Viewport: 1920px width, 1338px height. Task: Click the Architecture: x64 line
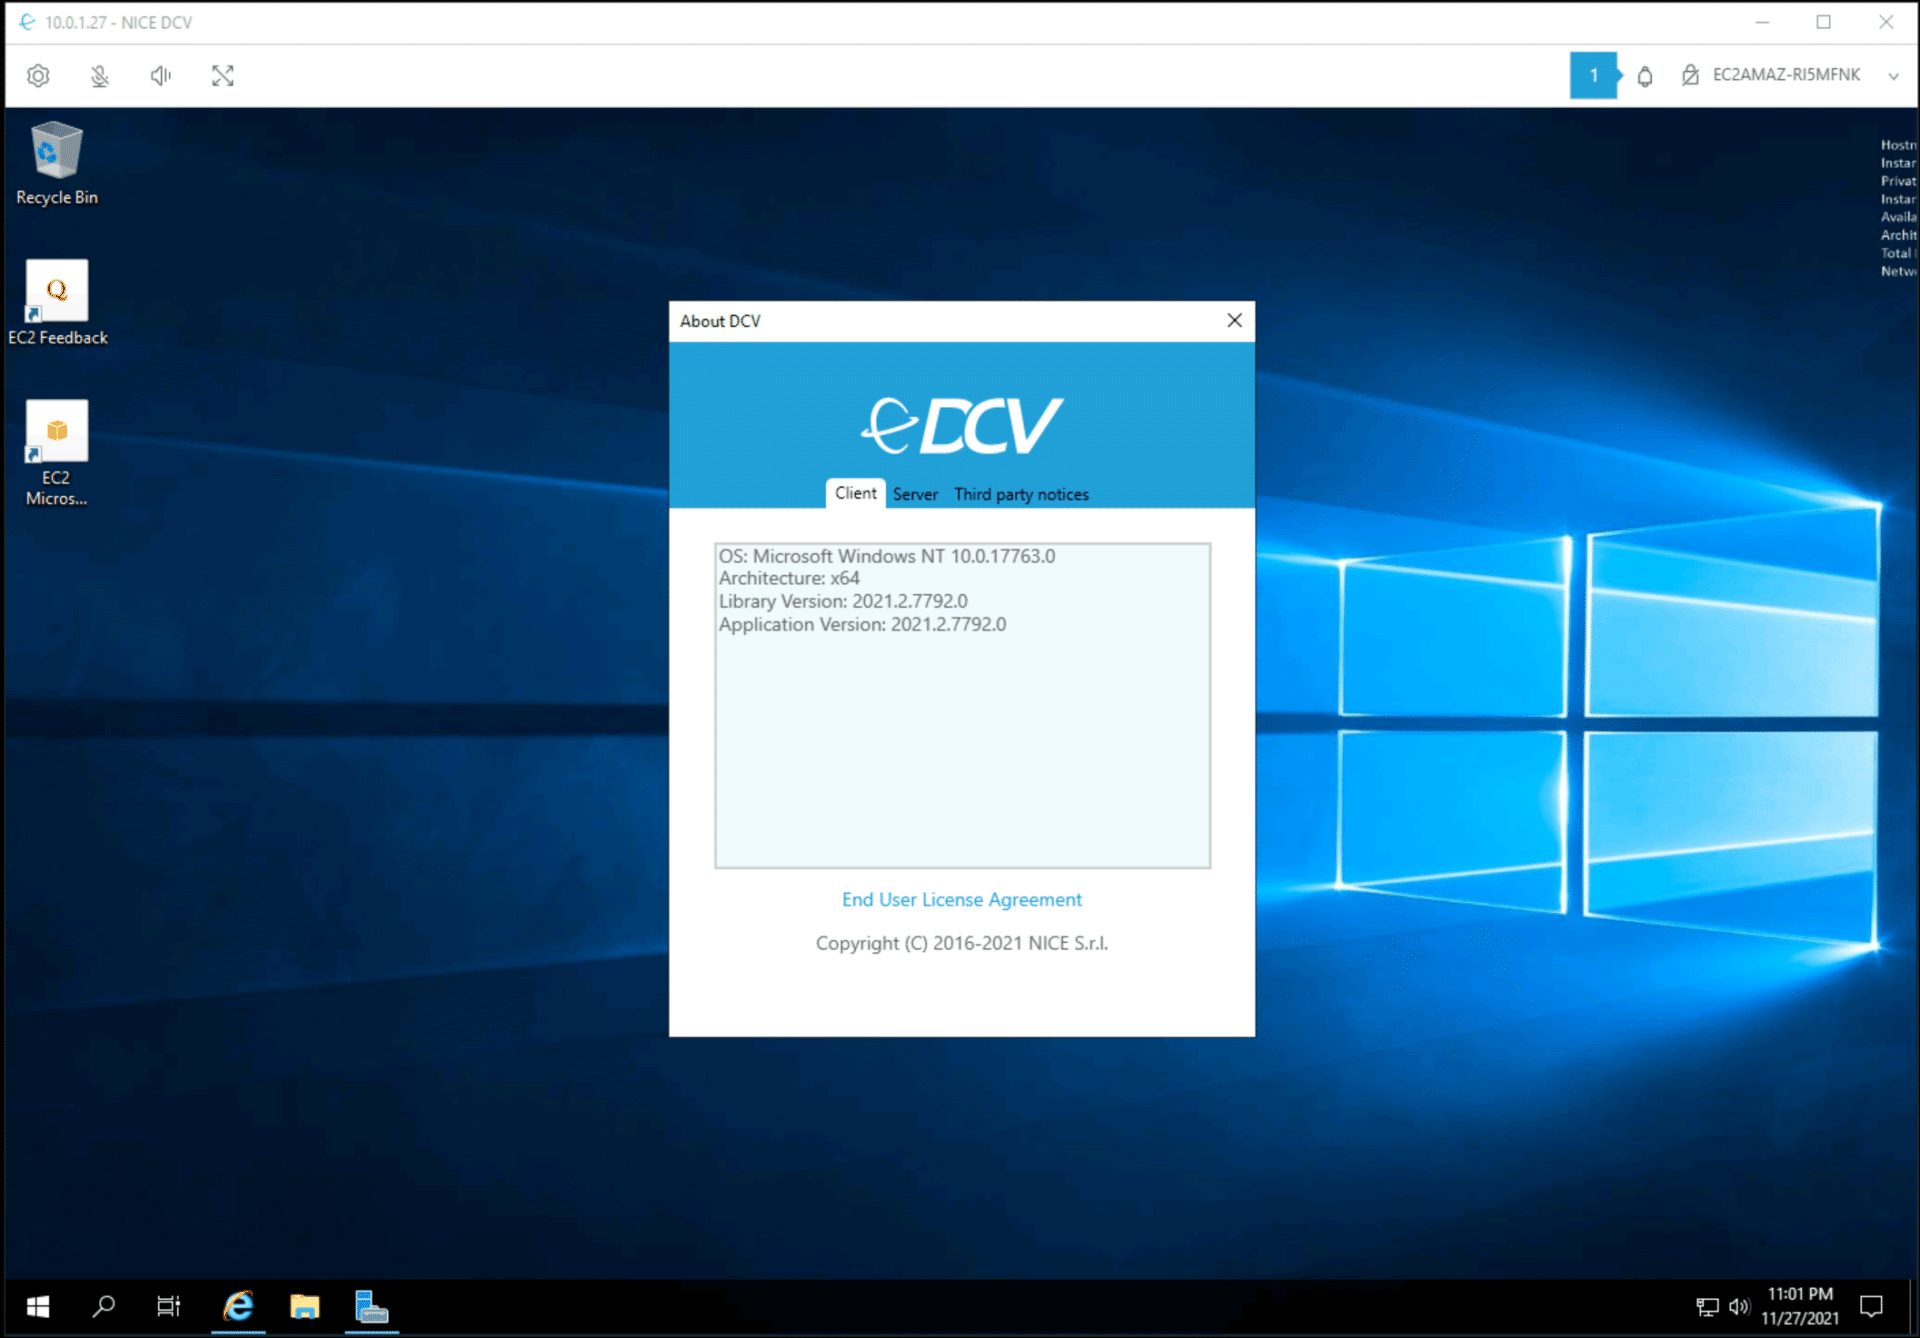click(x=789, y=578)
